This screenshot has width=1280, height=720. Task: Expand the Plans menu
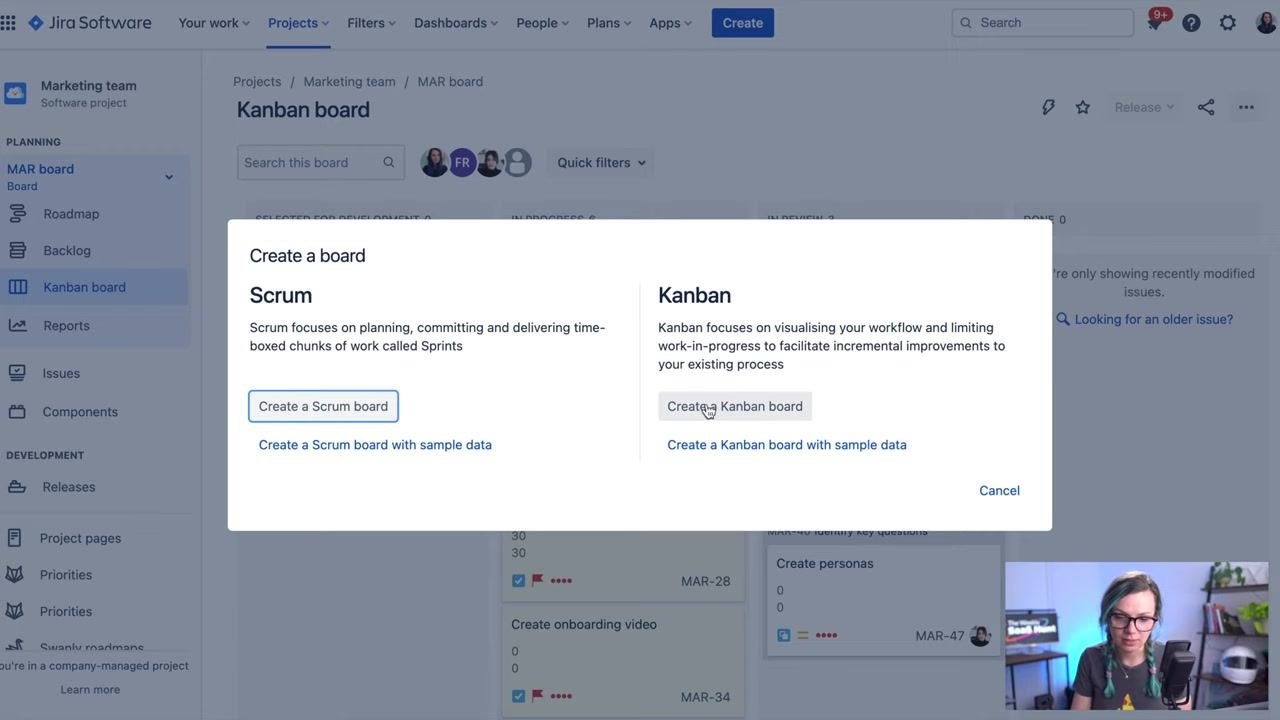(x=609, y=23)
